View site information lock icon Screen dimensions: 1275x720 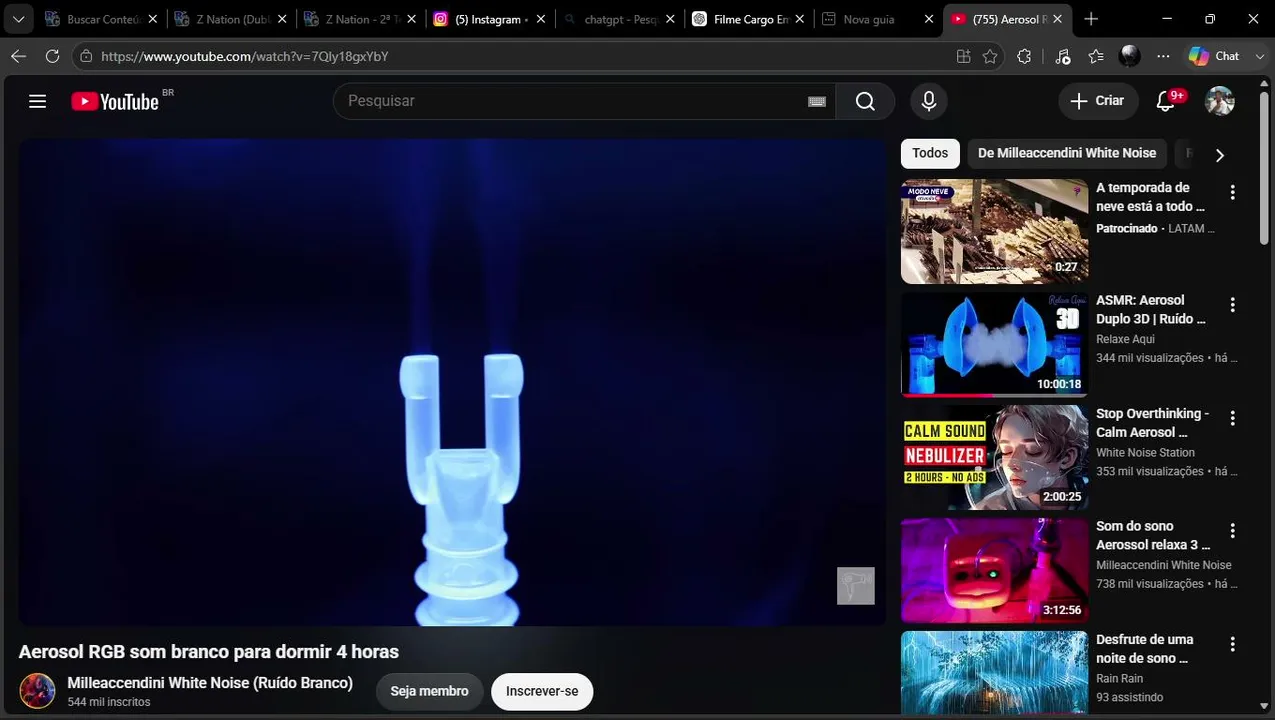(87, 56)
